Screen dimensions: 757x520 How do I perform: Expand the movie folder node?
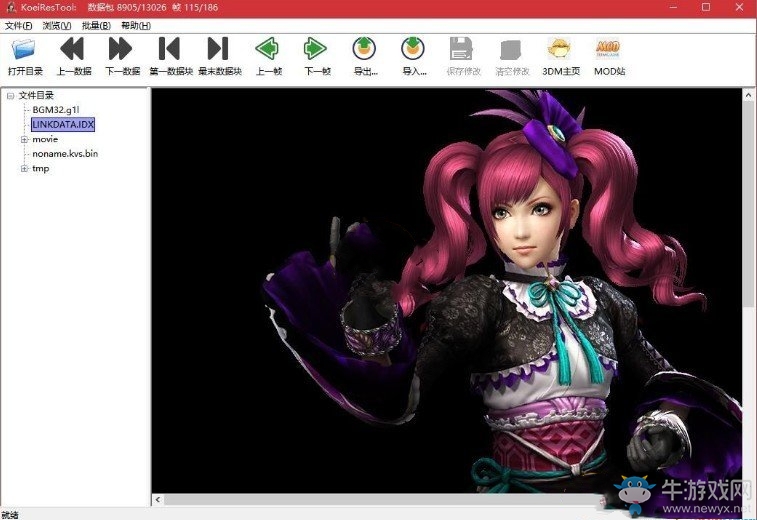(24, 140)
